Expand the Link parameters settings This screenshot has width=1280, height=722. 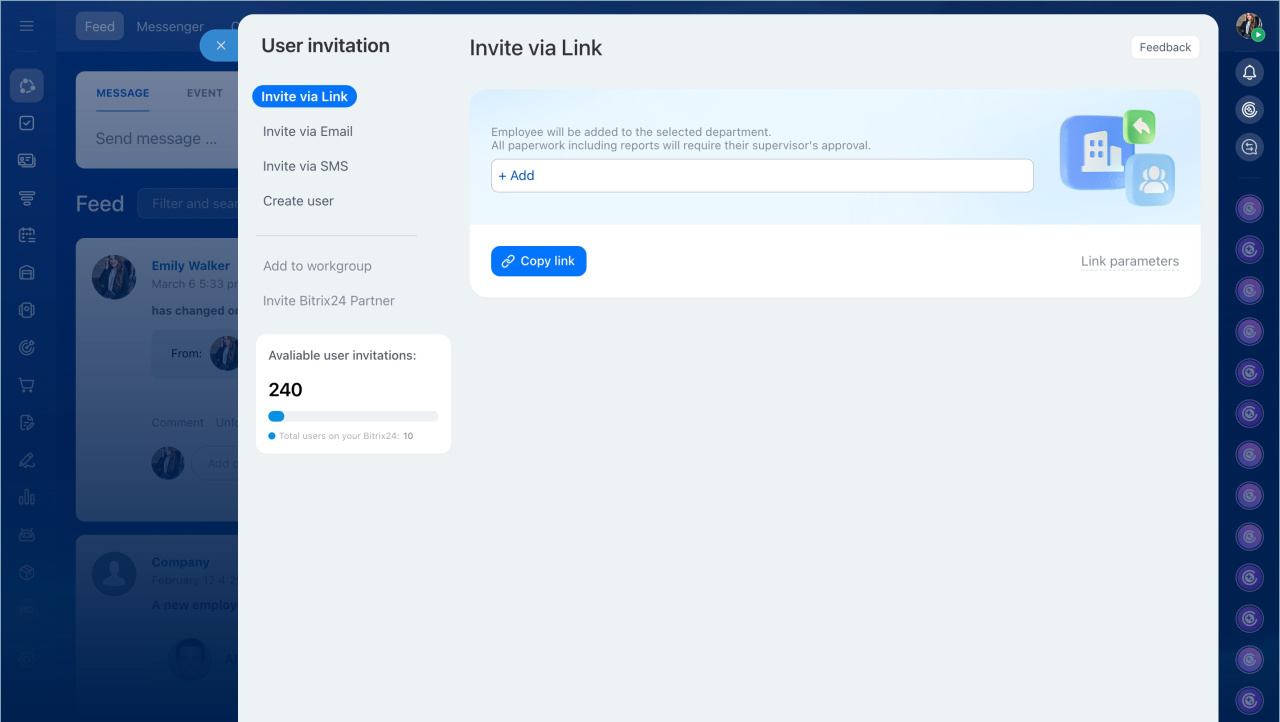pyautogui.click(x=1129, y=262)
